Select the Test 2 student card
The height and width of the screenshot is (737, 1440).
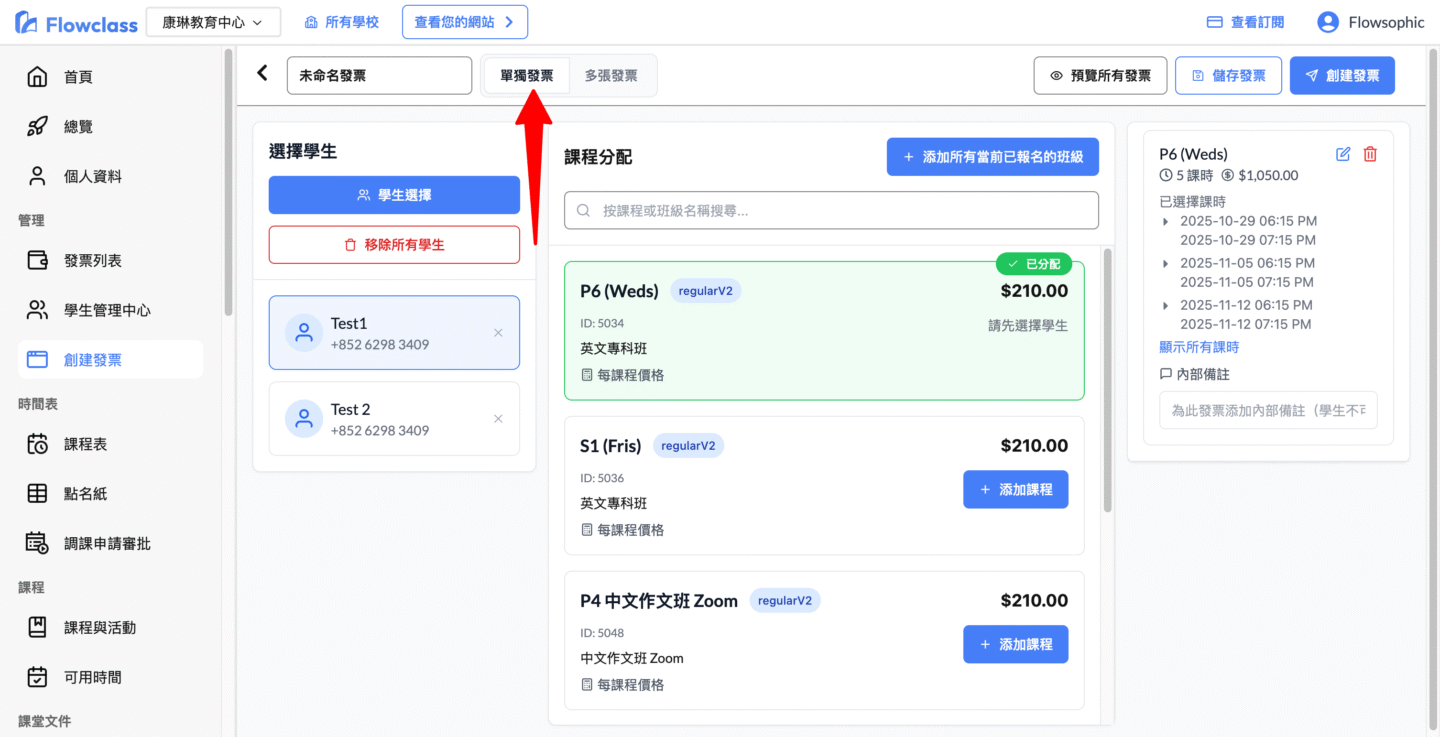[x=394, y=419]
